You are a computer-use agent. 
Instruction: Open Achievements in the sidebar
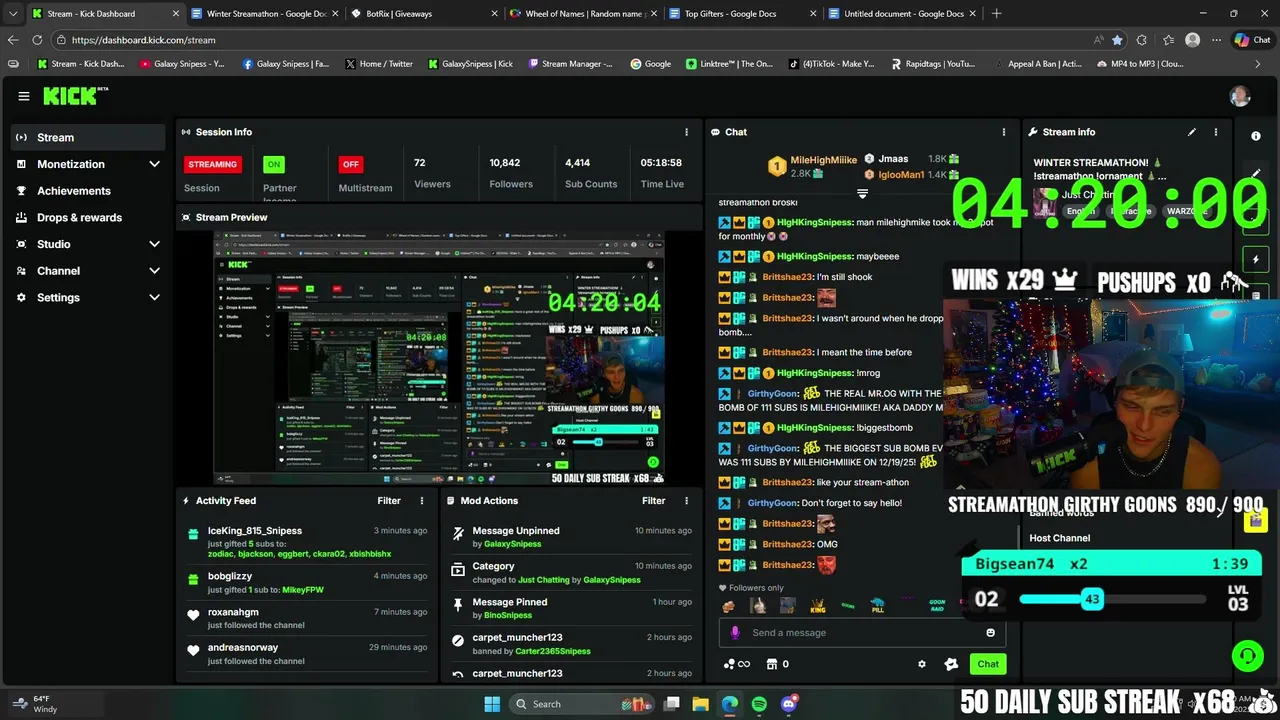(88, 191)
